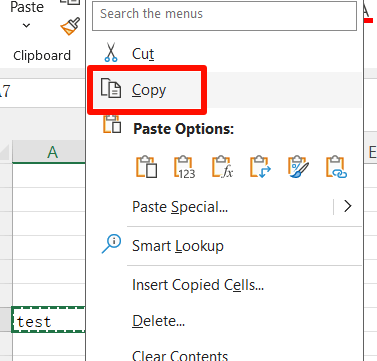Click Paste Special... menu text
Viewport: 377px width, 361px height.
pyautogui.click(x=180, y=207)
